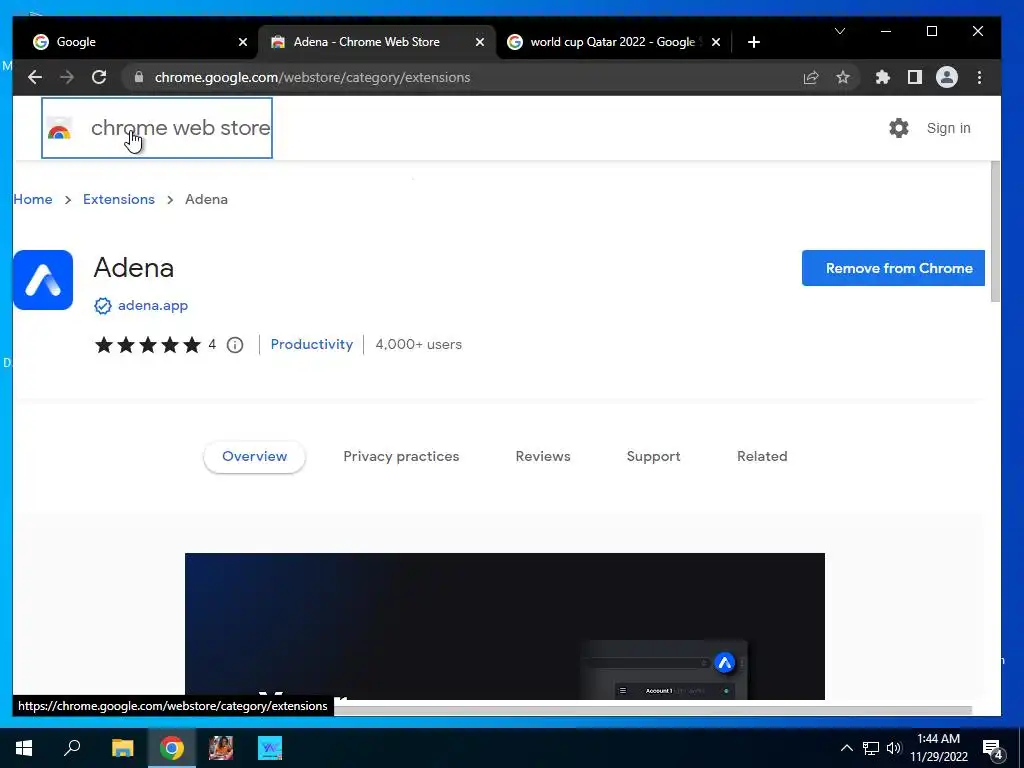Open volume control in tray
This screenshot has width=1024, height=768.
click(x=894, y=748)
